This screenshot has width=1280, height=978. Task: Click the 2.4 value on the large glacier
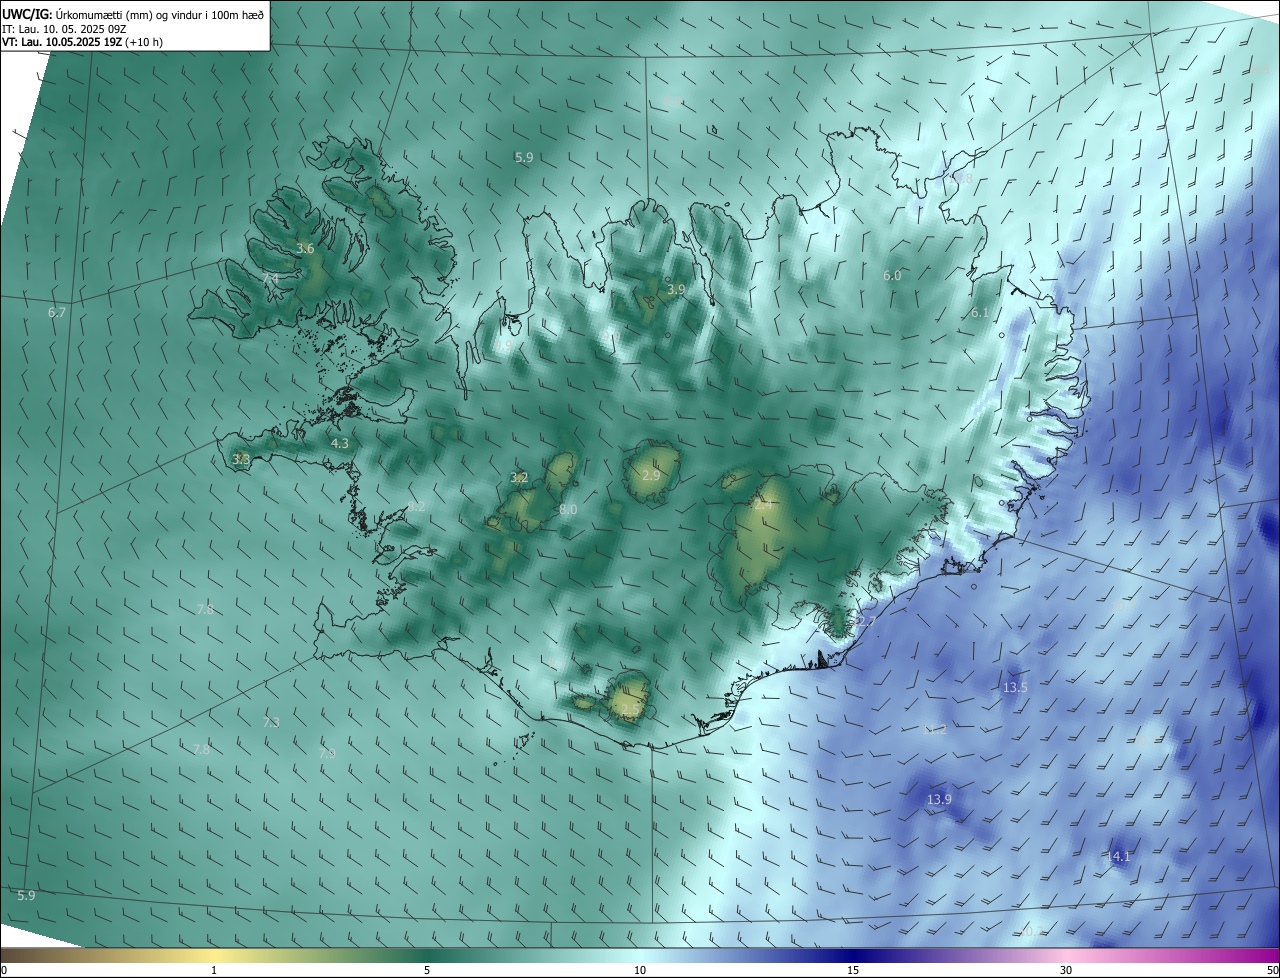(x=761, y=506)
